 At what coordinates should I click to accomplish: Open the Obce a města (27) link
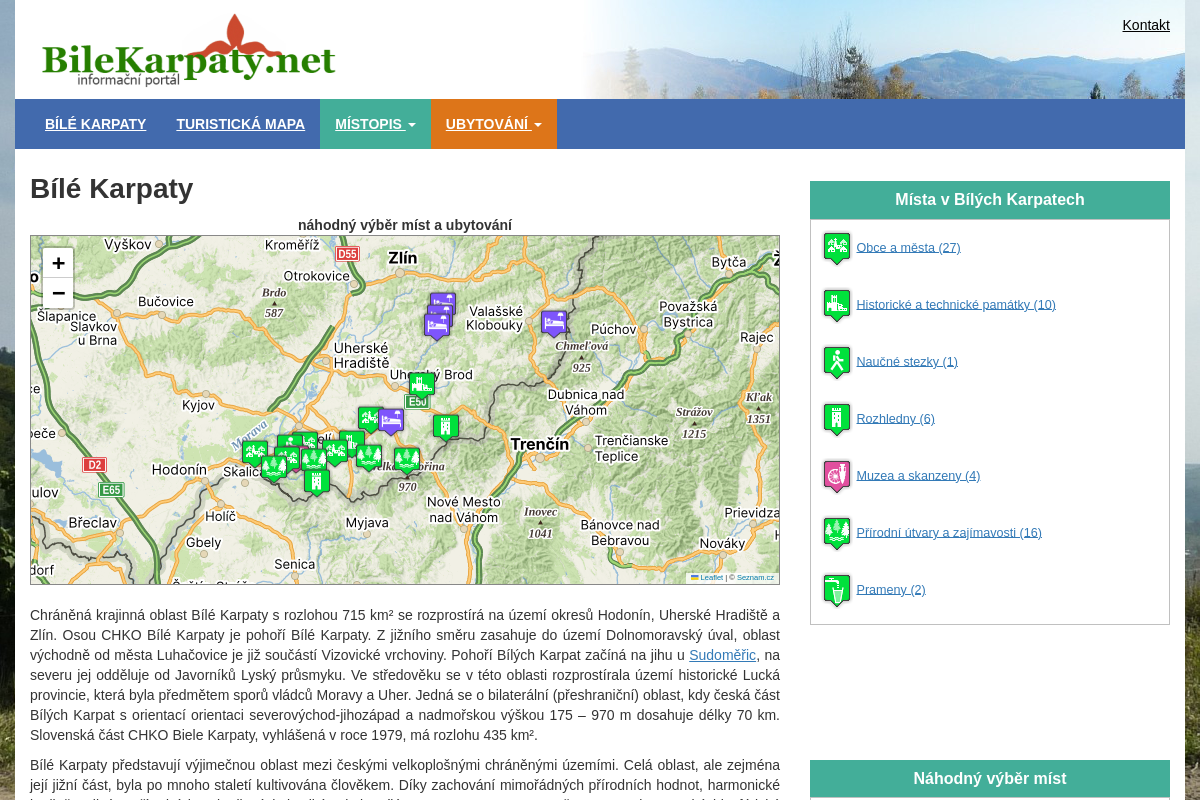pos(908,247)
